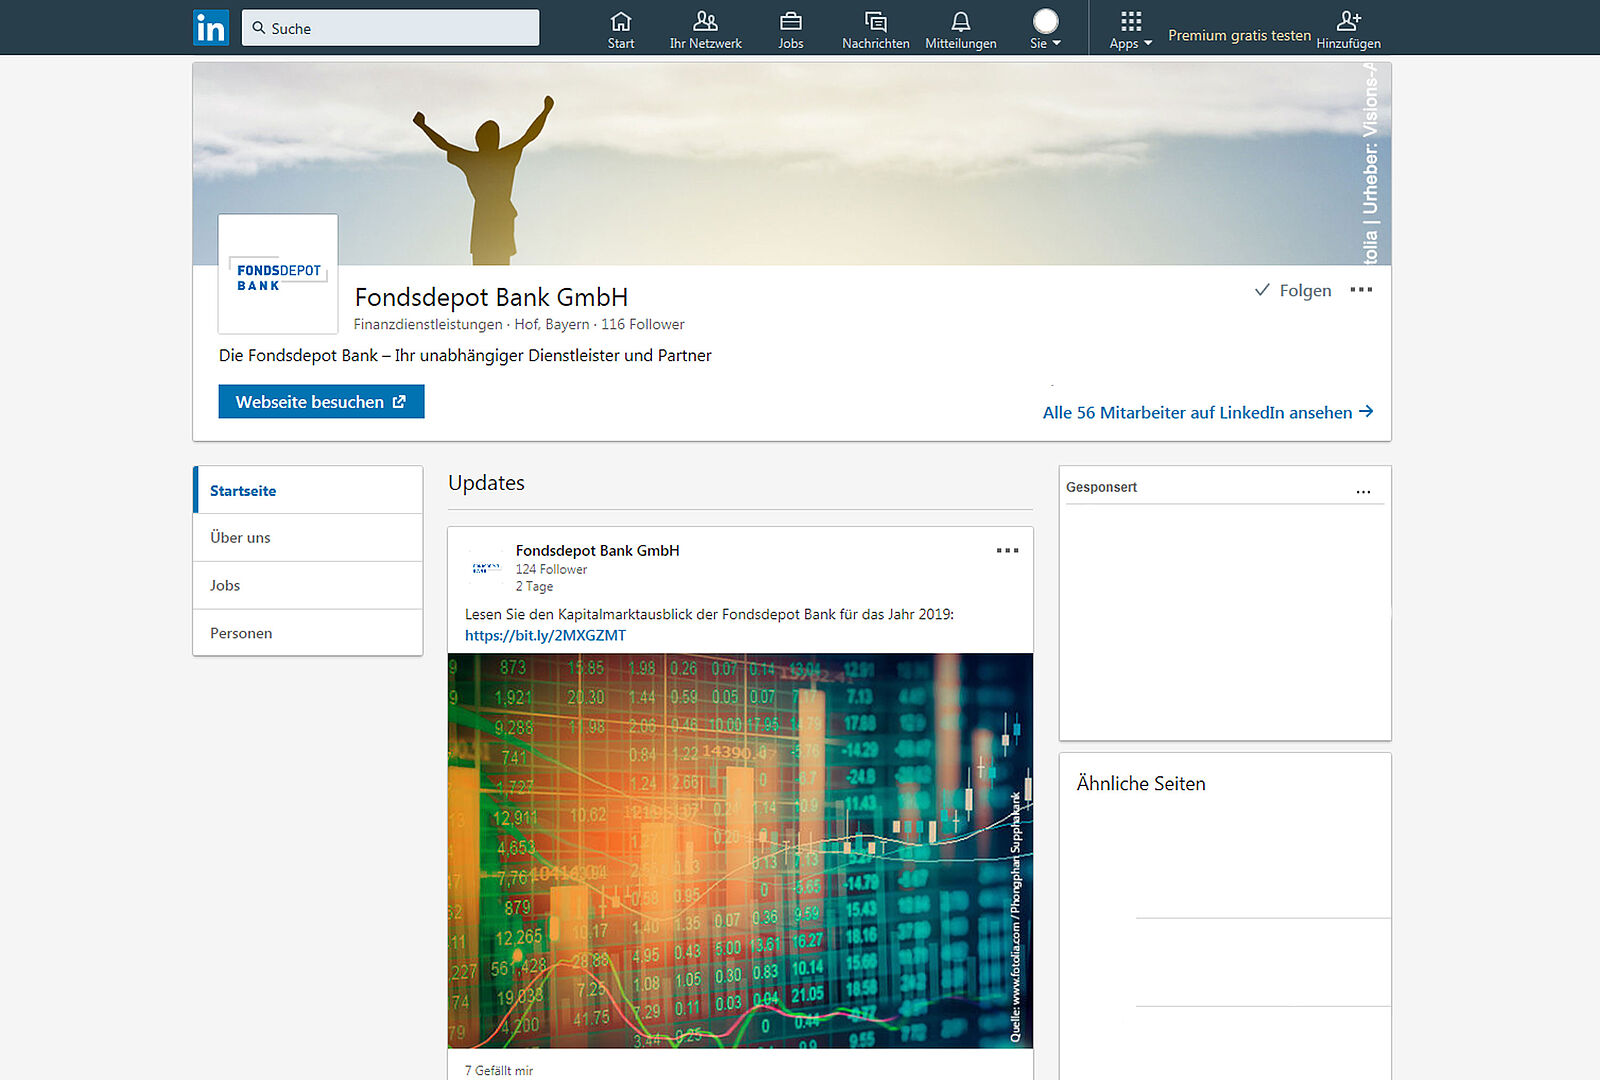
Task: Click the 7 Gefällt mir count
Action: (499, 1070)
